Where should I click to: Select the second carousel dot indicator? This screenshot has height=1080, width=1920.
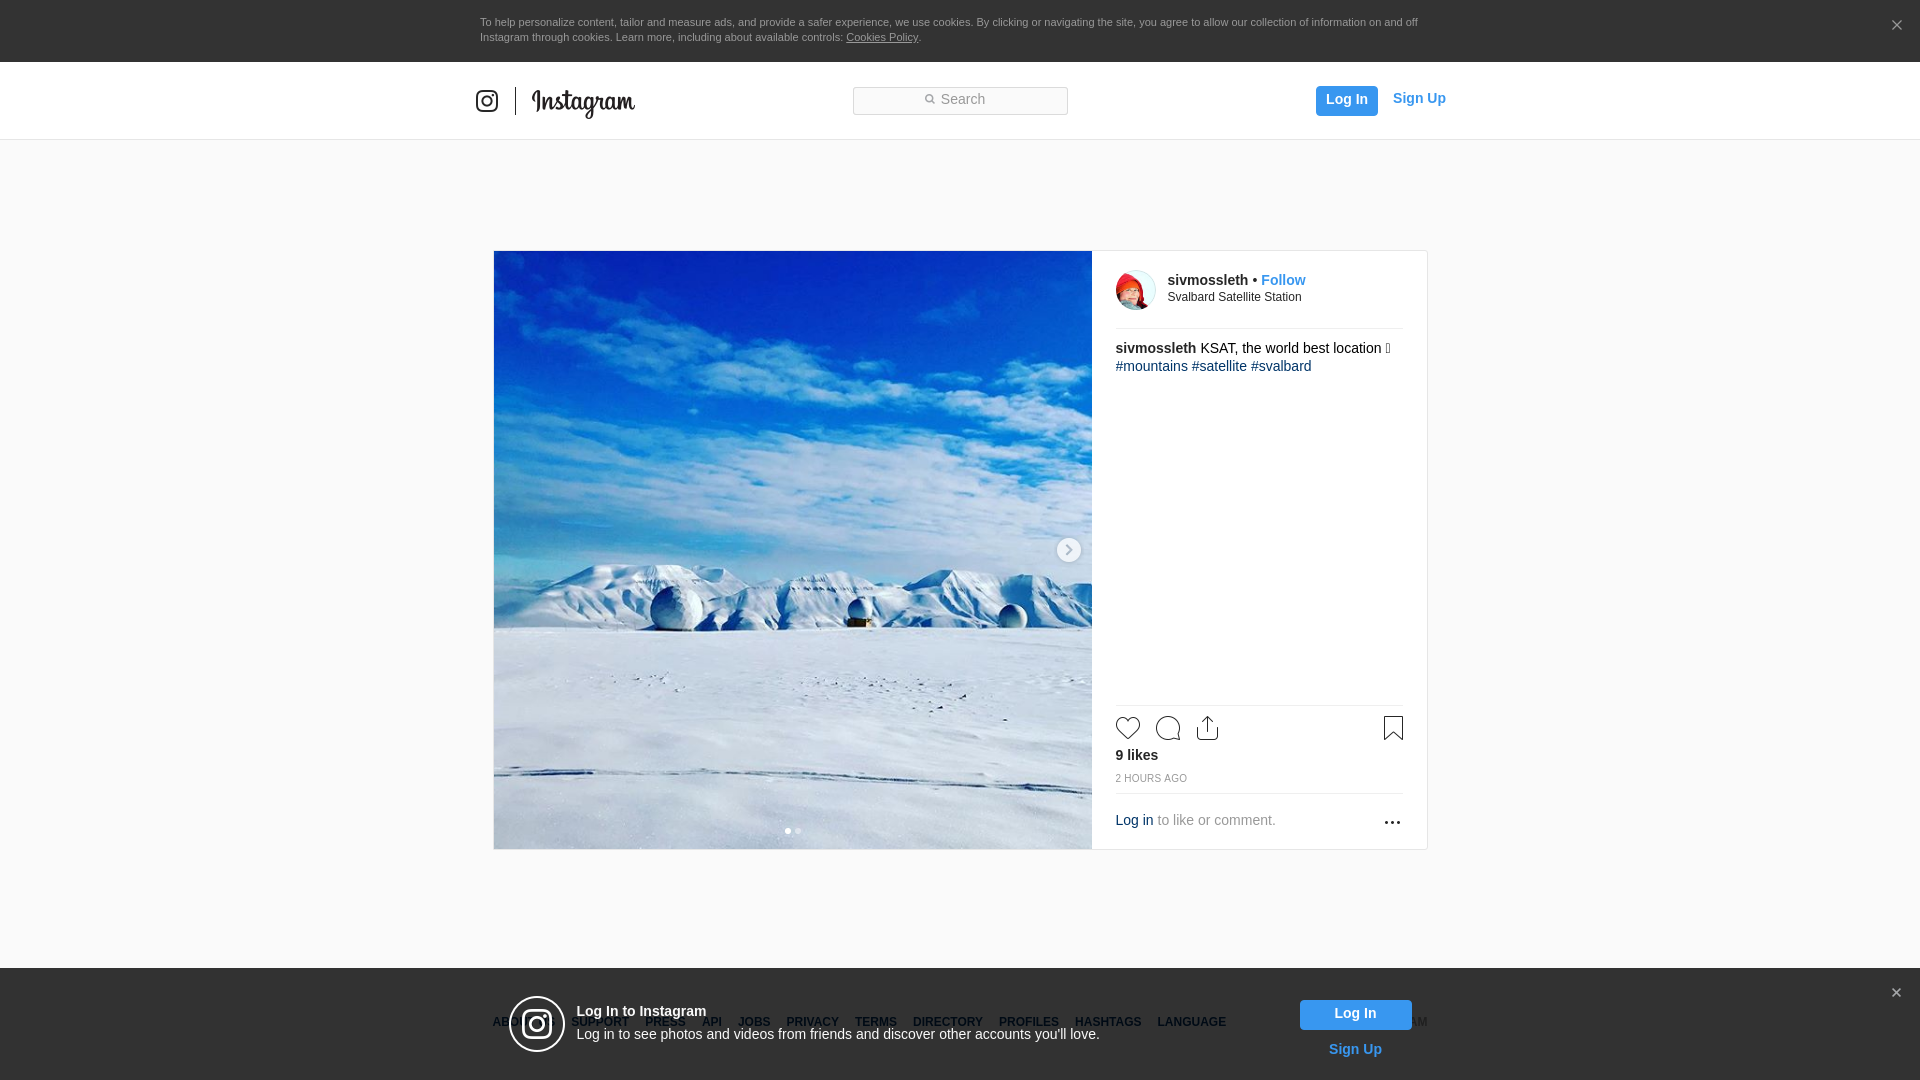tap(798, 831)
